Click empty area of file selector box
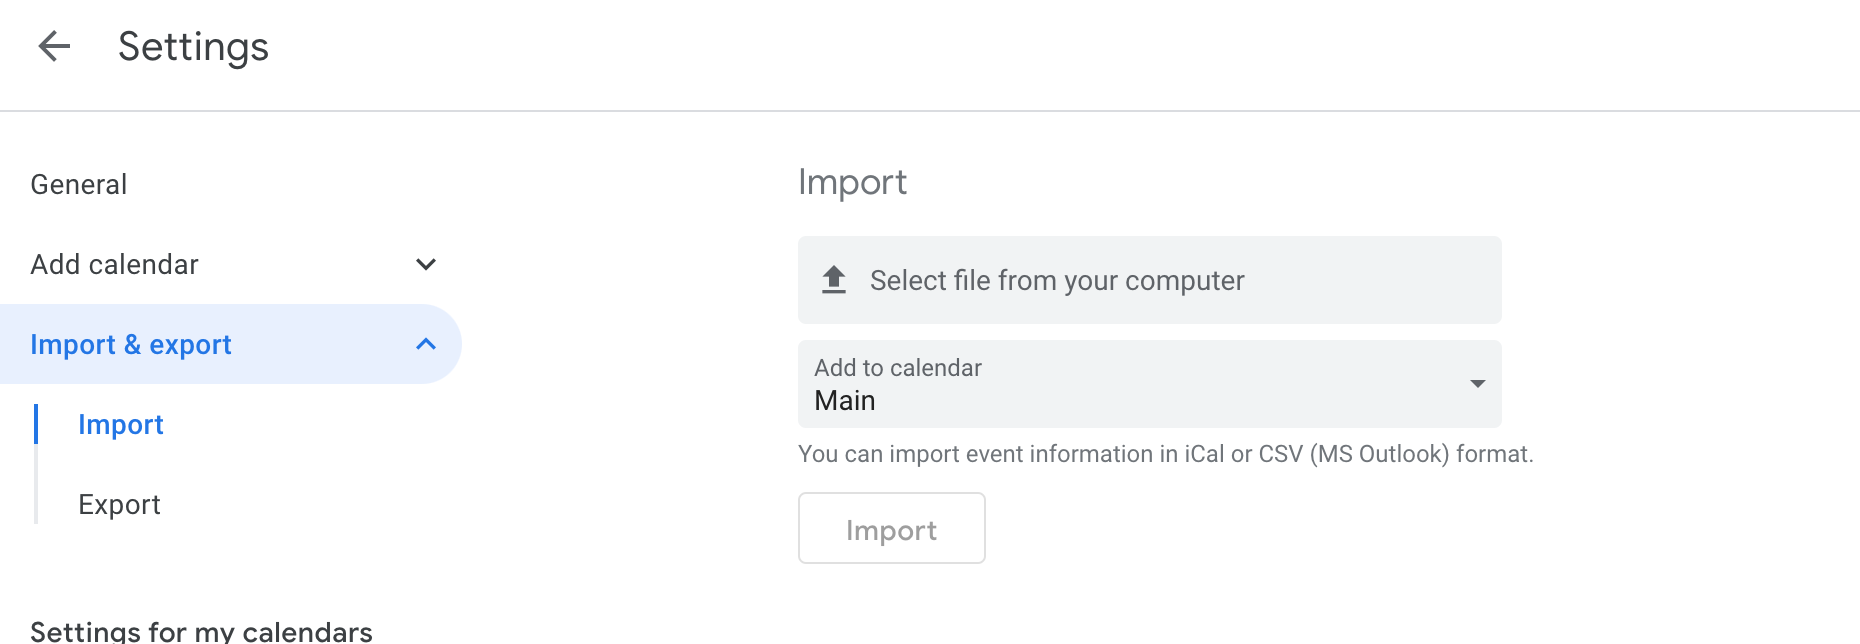Image resolution: width=1860 pixels, height=644 pixels. tap(1380, 280)
